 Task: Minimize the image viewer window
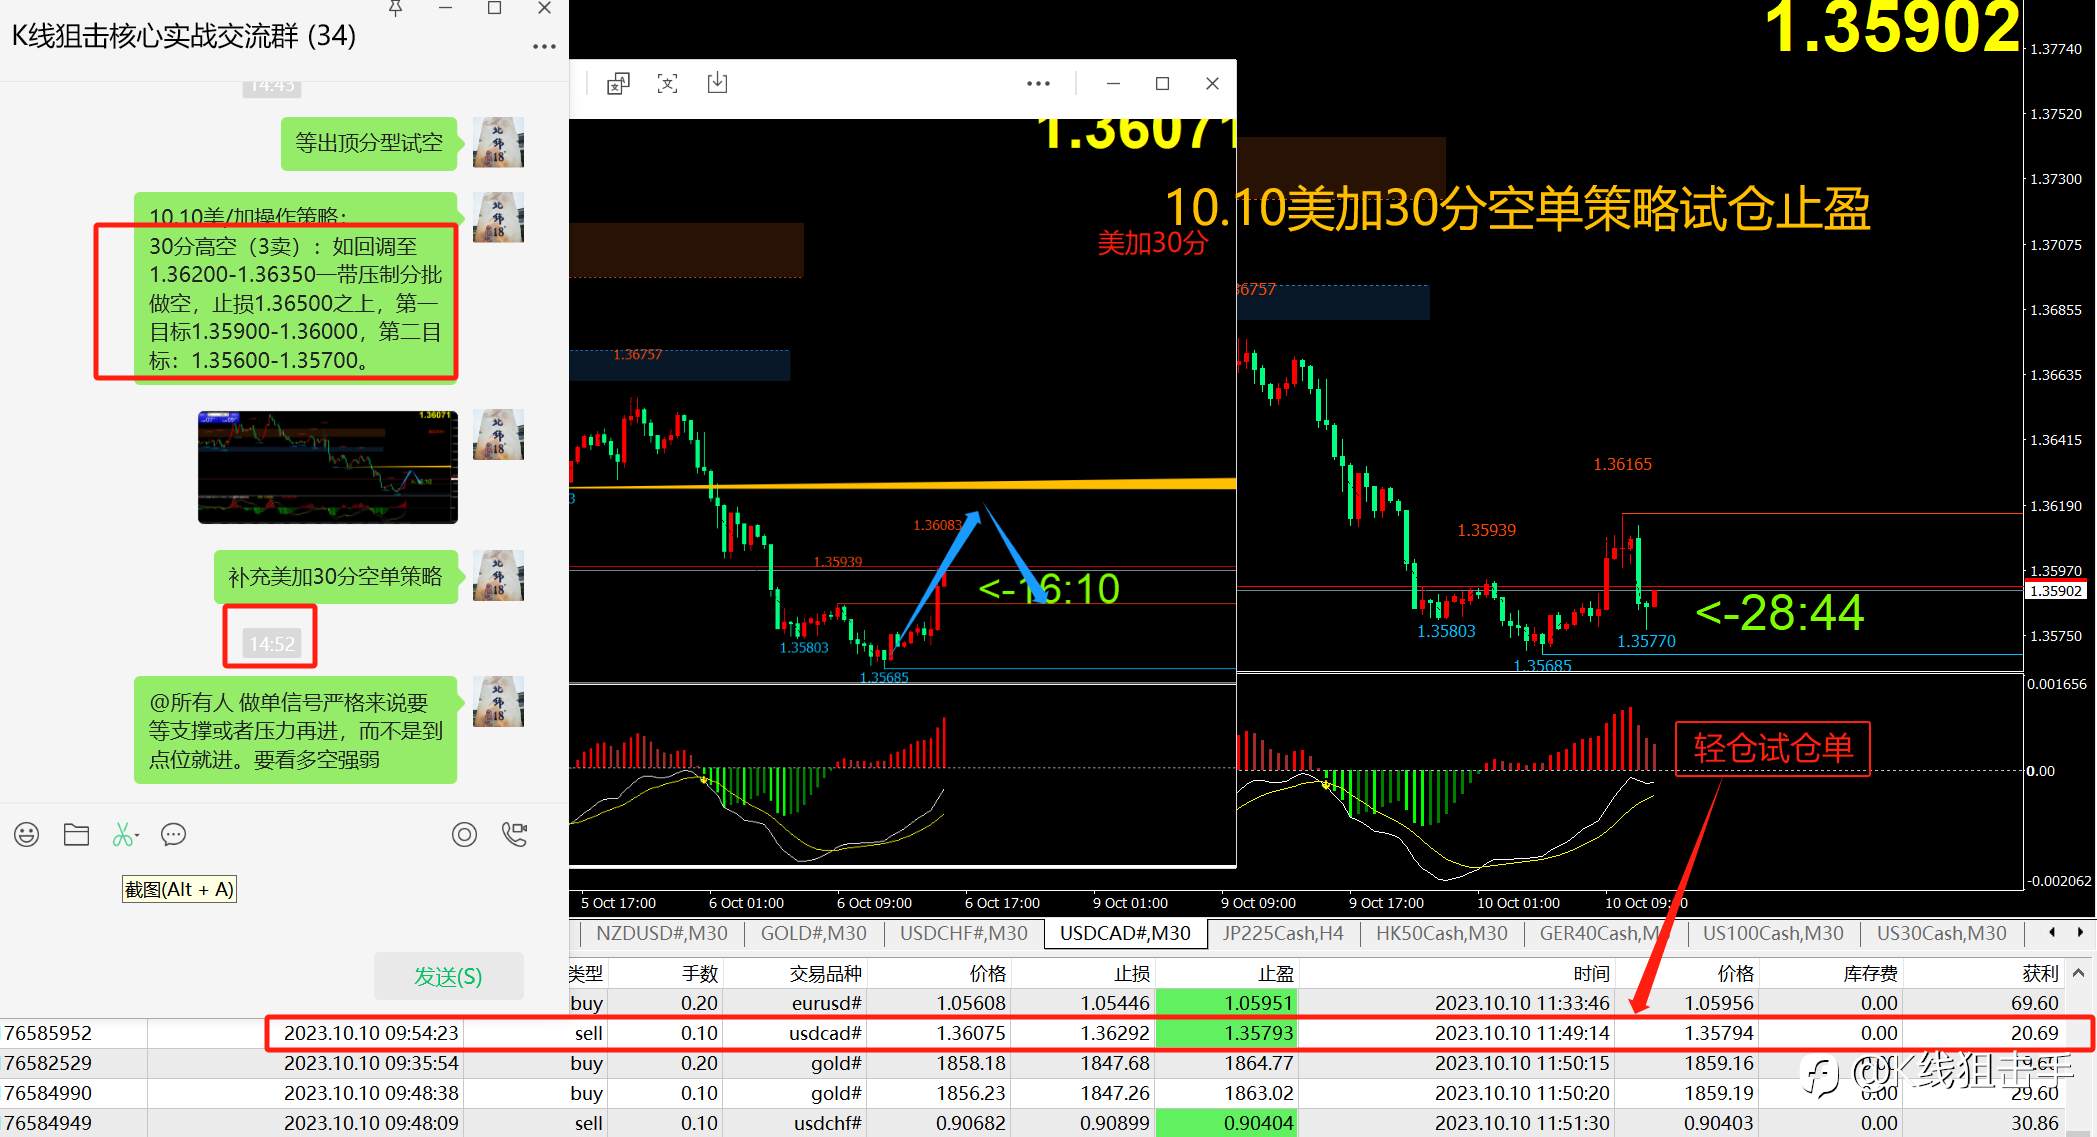1113,84
